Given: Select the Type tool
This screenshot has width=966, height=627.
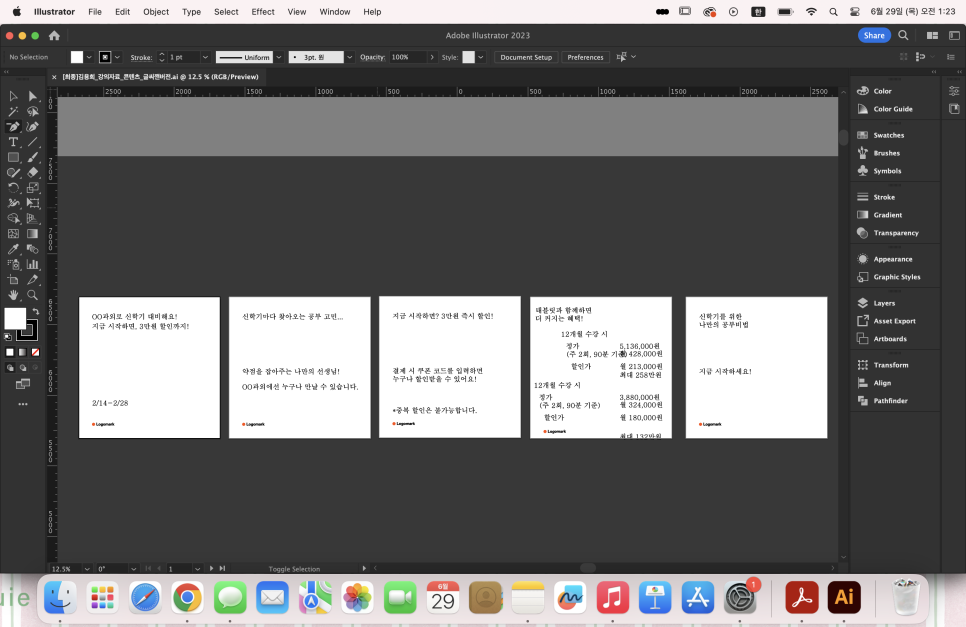Looking at the screenshot, I should pyautogui.click(x=13, y=142).
